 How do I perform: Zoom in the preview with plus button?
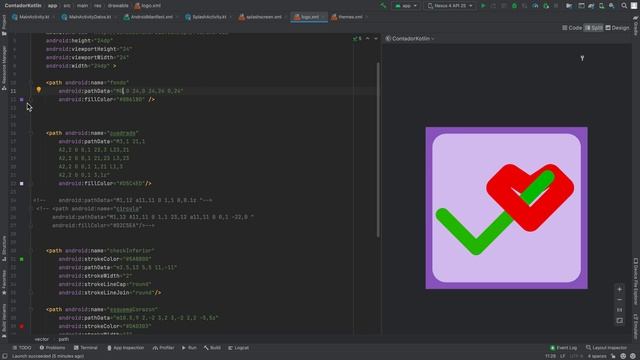619,289
